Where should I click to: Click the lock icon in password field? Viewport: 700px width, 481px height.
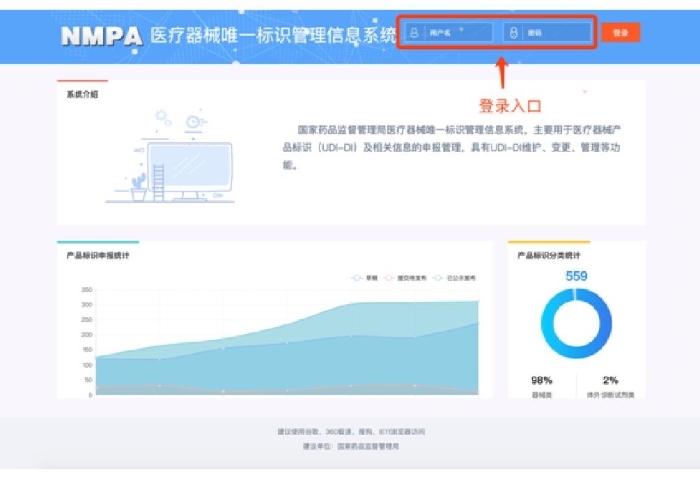click(x=514, y=33)
